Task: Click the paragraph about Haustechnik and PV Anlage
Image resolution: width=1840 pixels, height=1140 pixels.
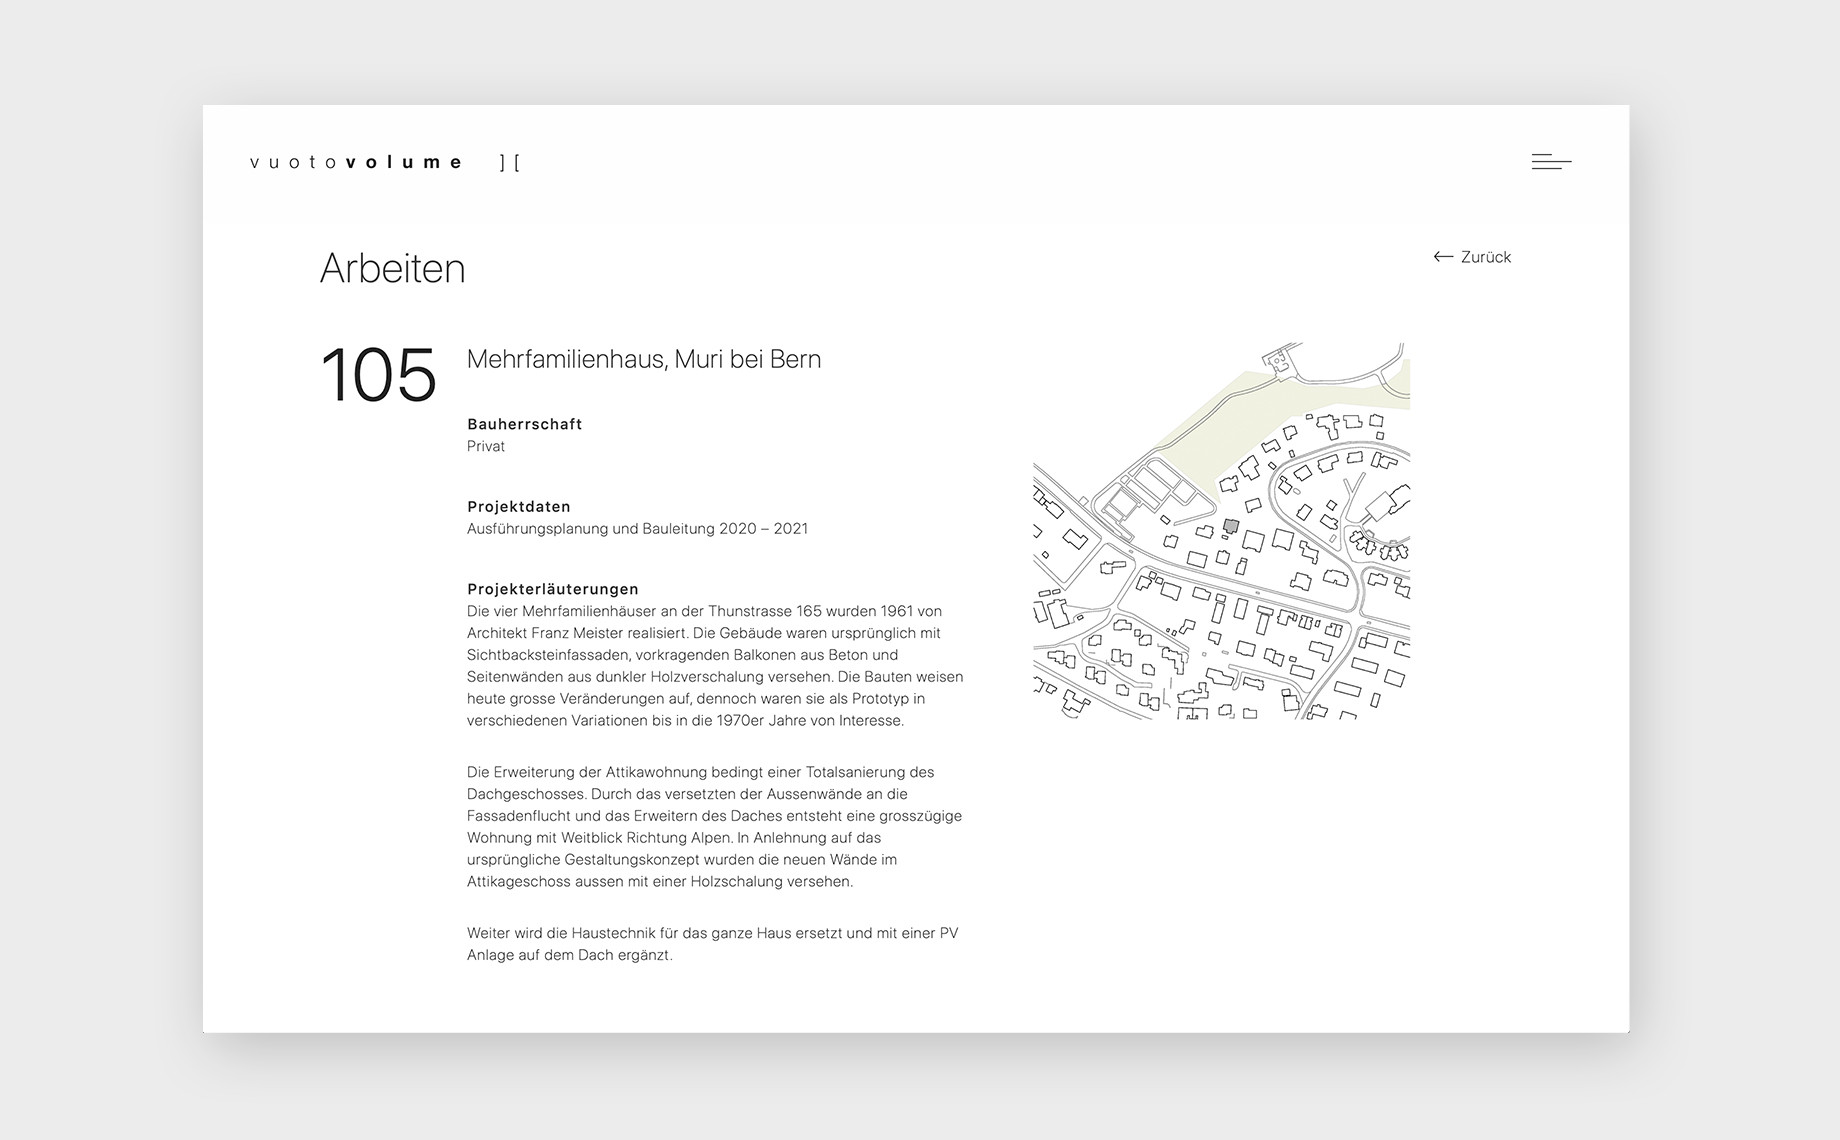Action: pyautogui.click(x=712, y=944)
